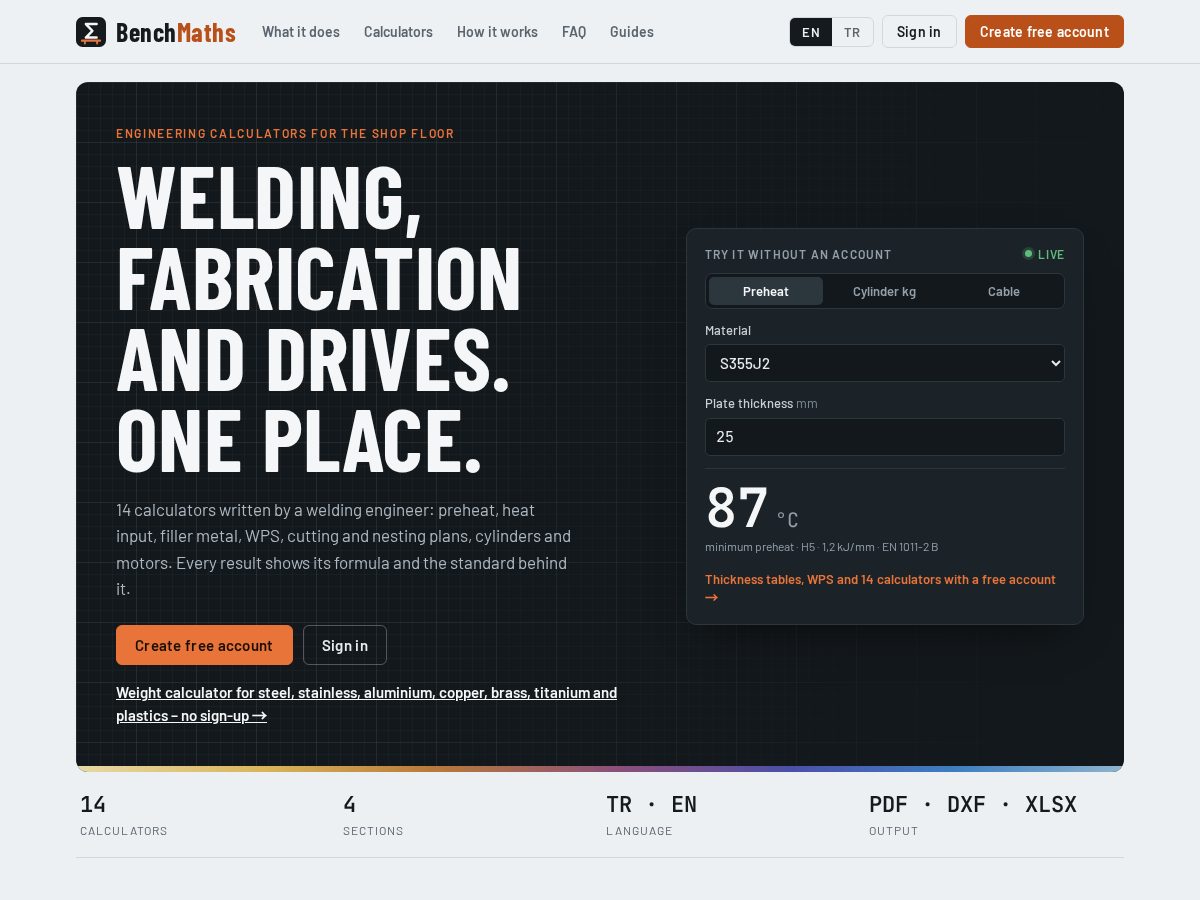Jump to FAQ in the top nav

pyautogui.click(x=574, y=32)
